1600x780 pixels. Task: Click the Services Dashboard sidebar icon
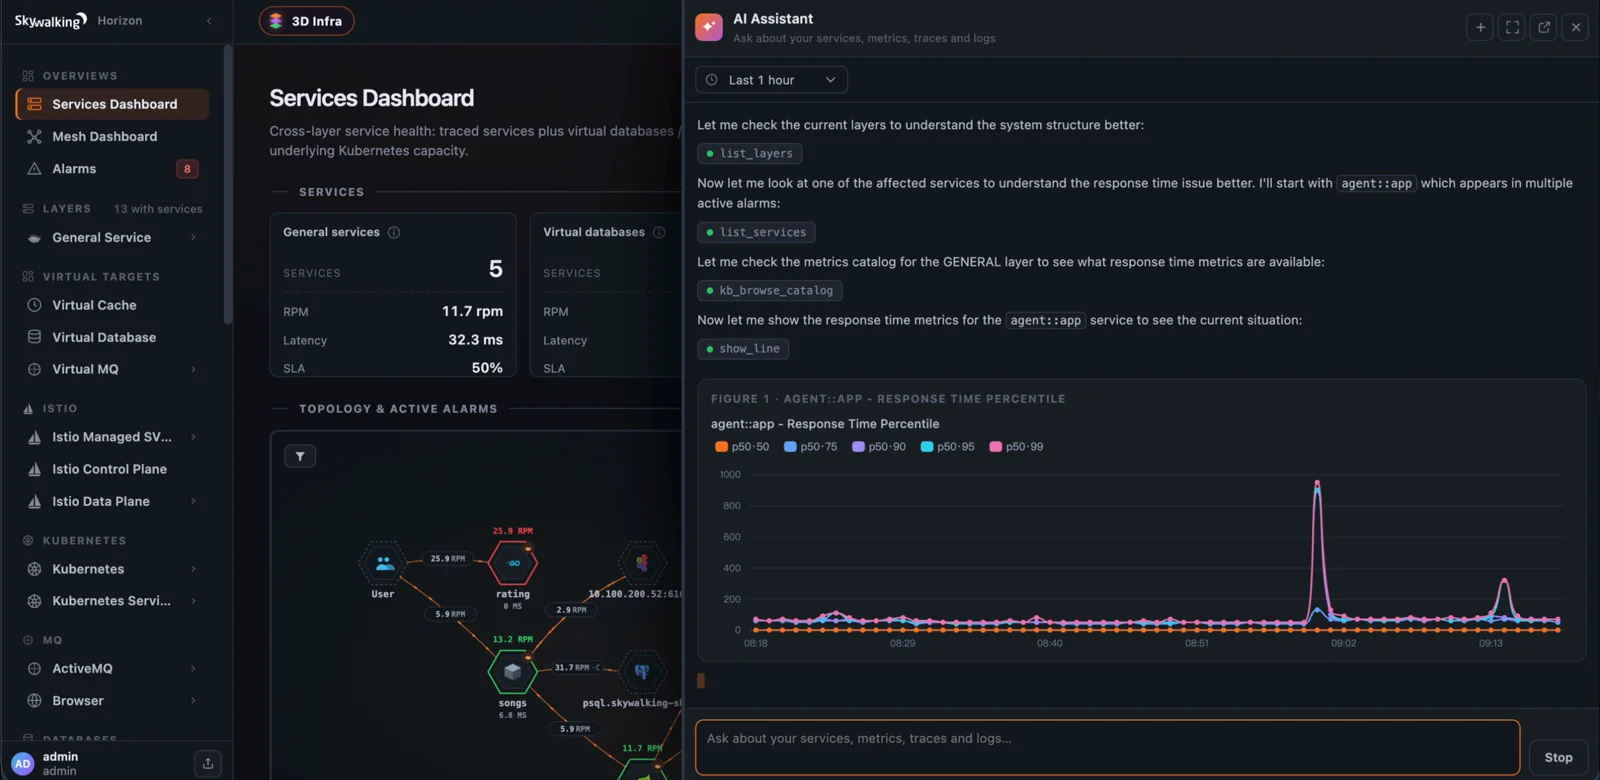point(34,104)
